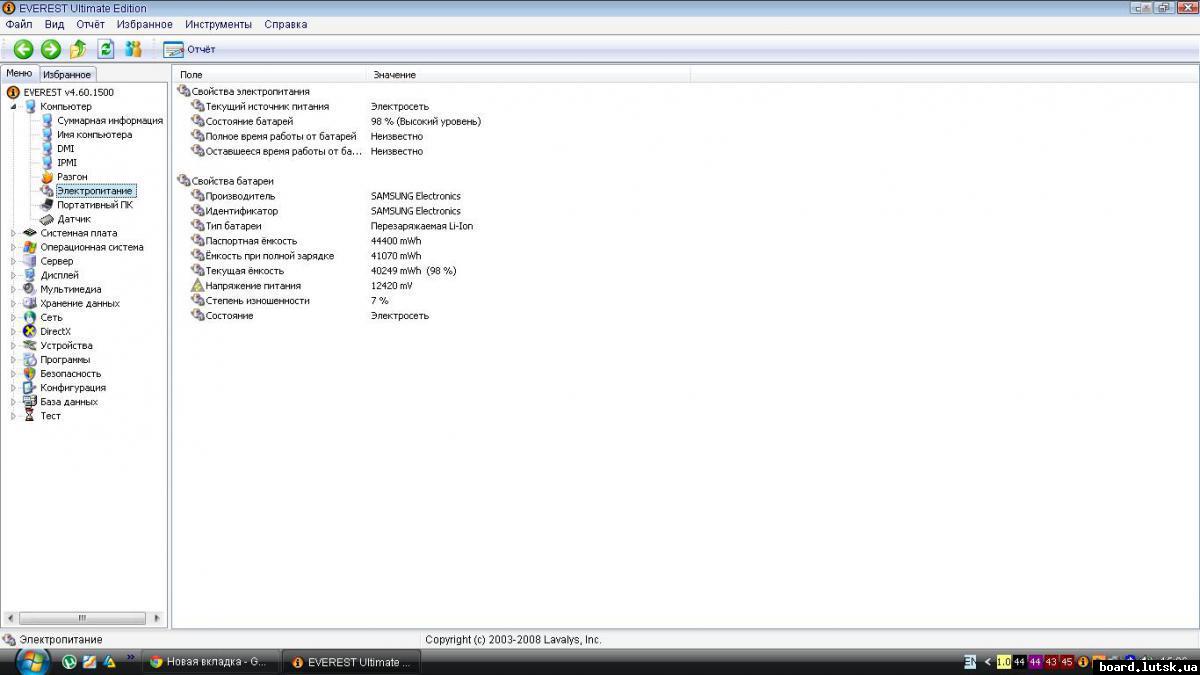Viewport: 1200px width, 675px height.
Task: Click the Up folder toolbar icon
Action: pos(78,49)
